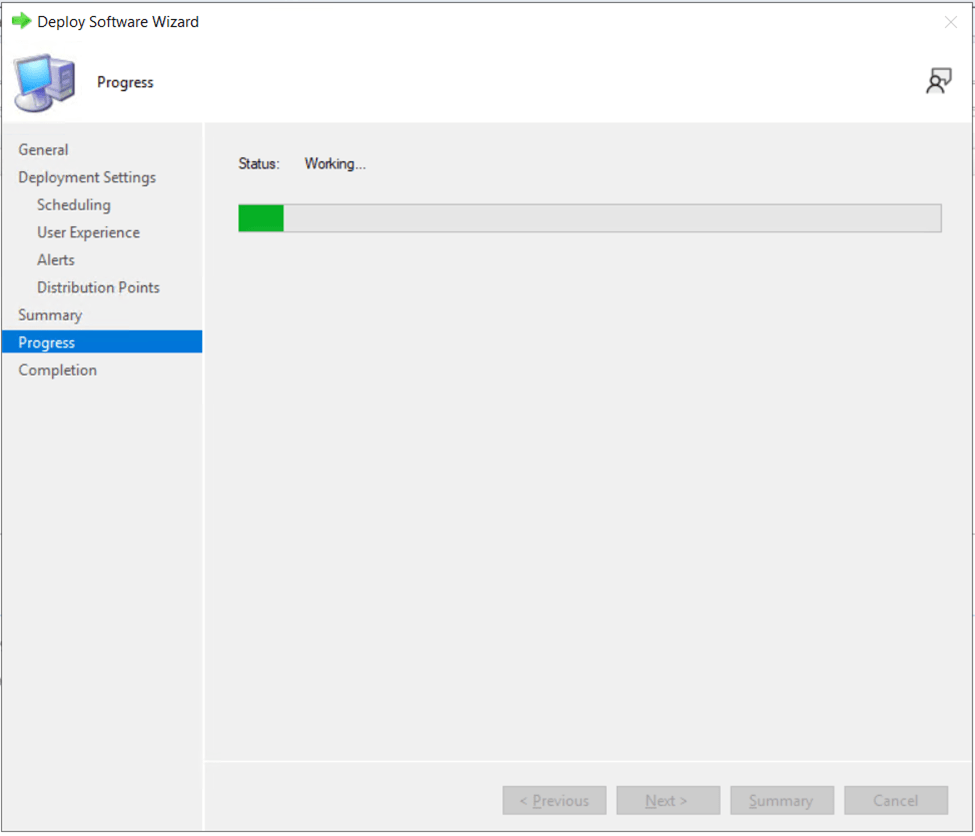Open the Scheduling page in sidebar
The height and width of the screenshot is (836, 975).
[x=74, y=205]
